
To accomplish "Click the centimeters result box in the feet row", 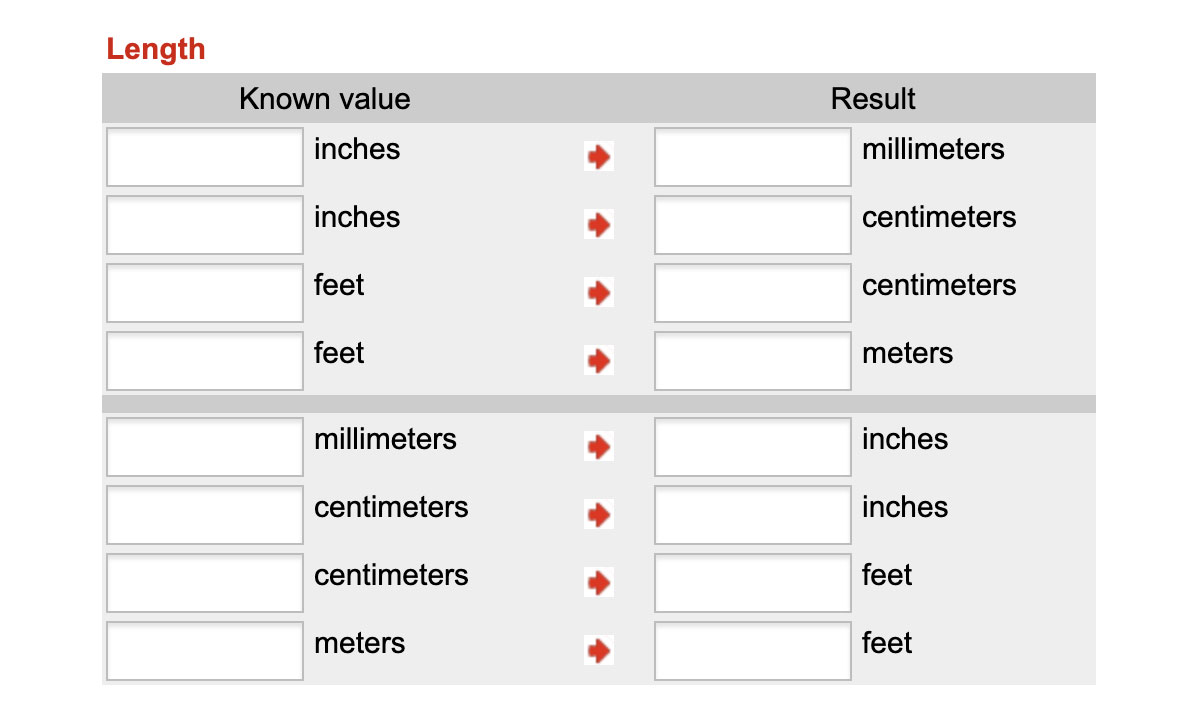I will 752,293.
